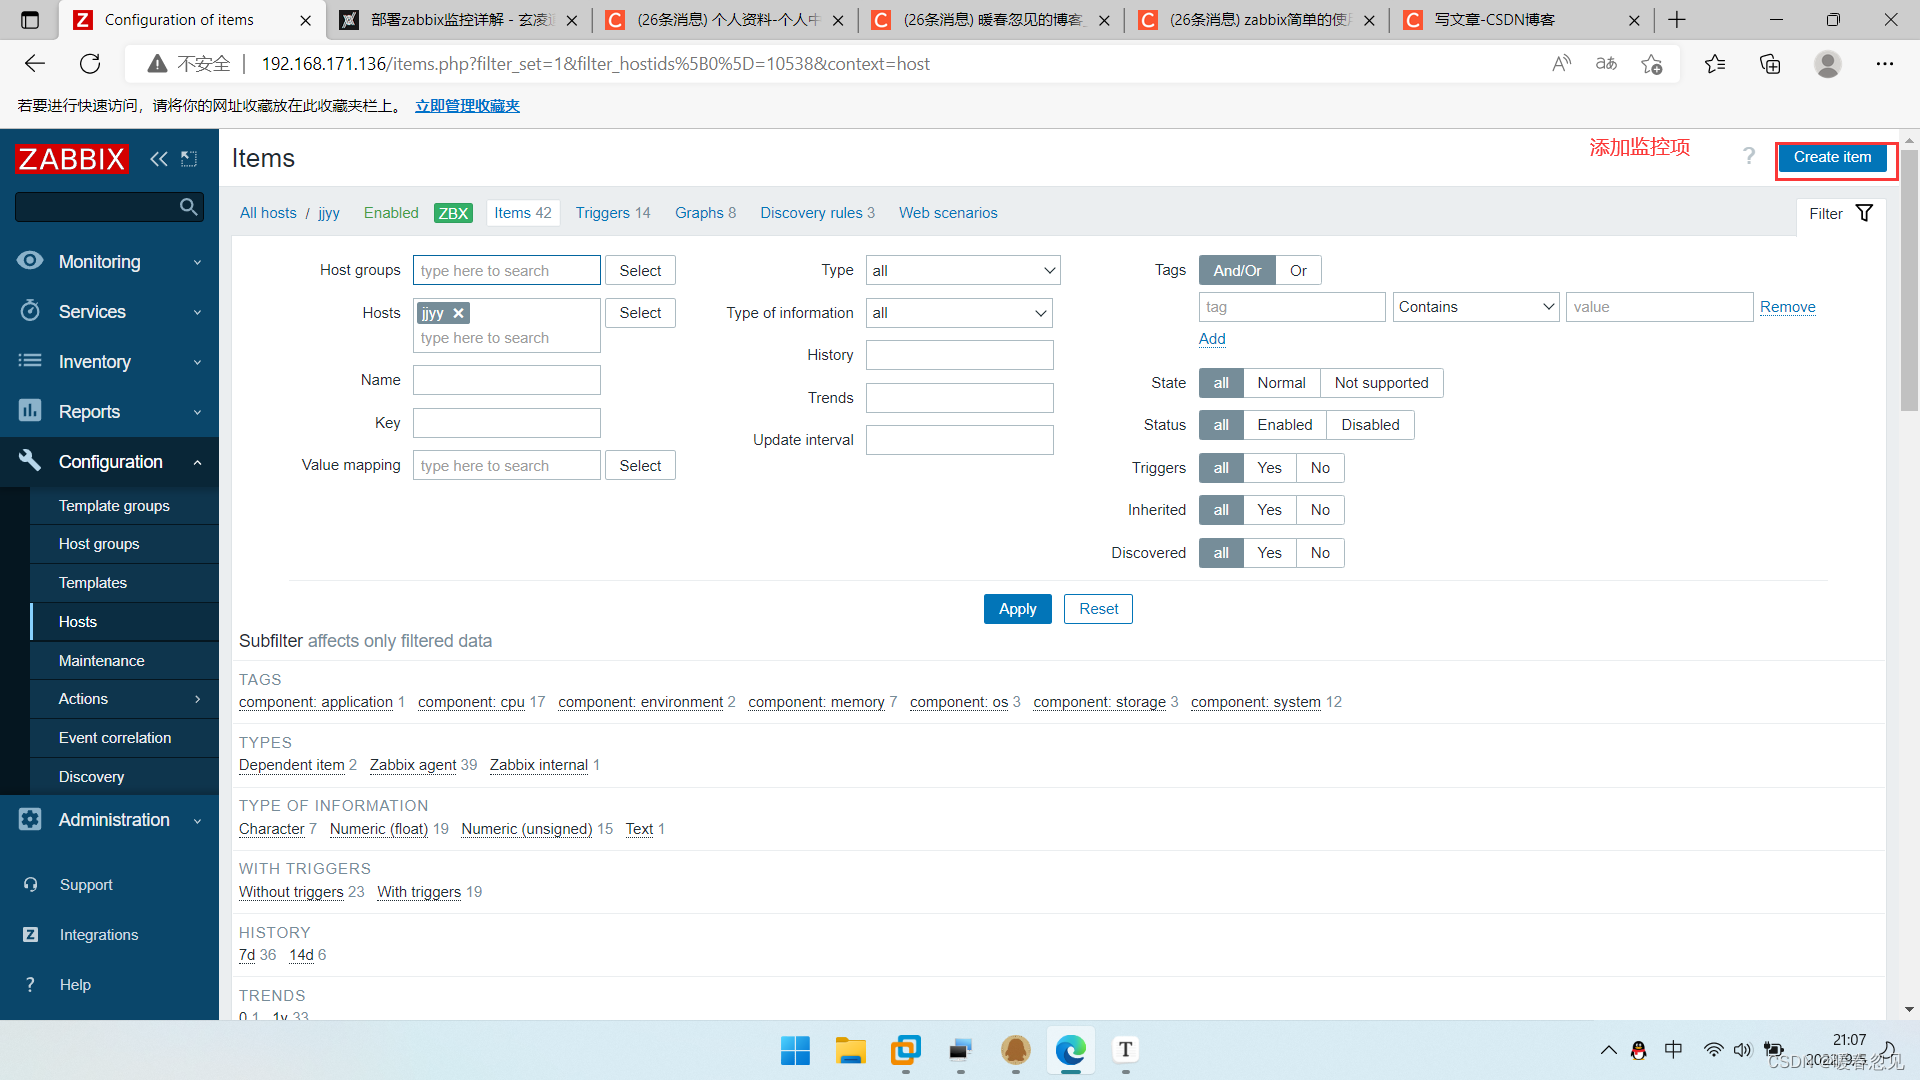The width and height of the screenshot is (1920, 1080).
Task: Open the Reports chart icon menu
Action: click(x=30, y=411)
